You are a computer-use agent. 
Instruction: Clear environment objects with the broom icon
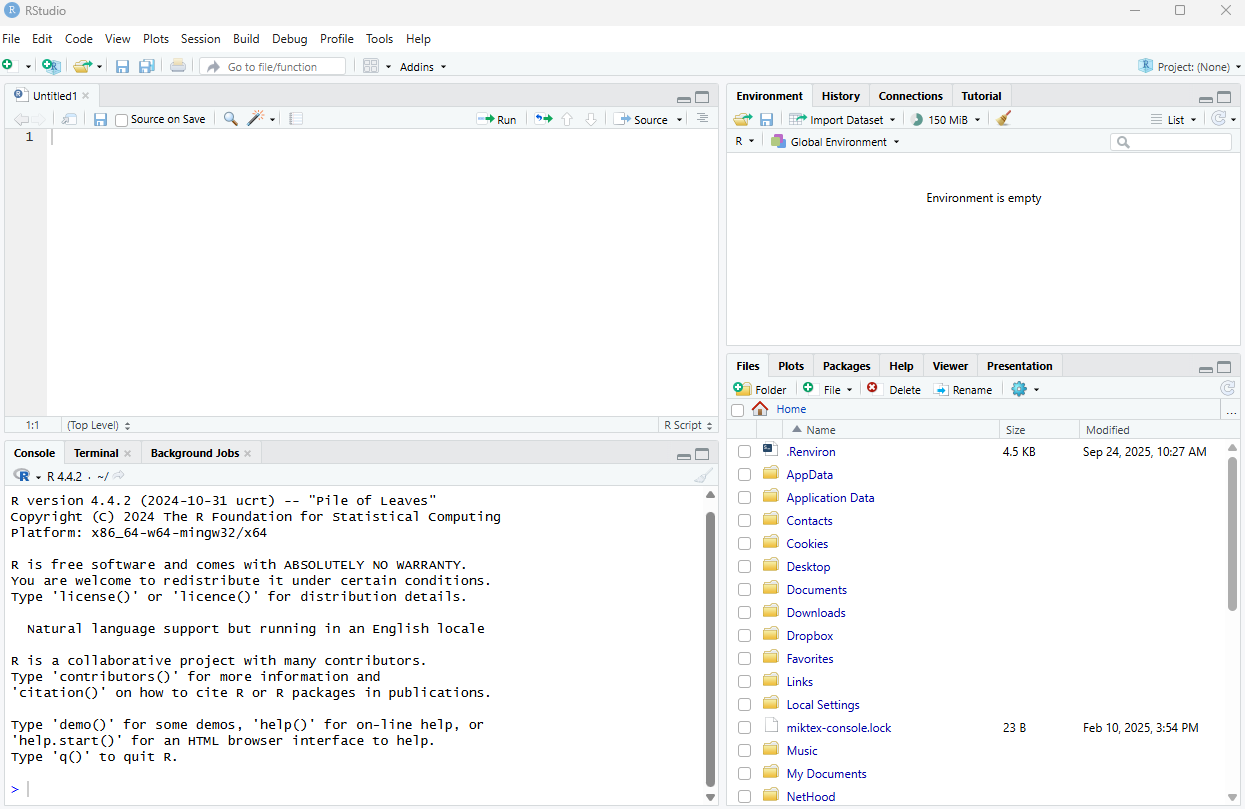1004,119
